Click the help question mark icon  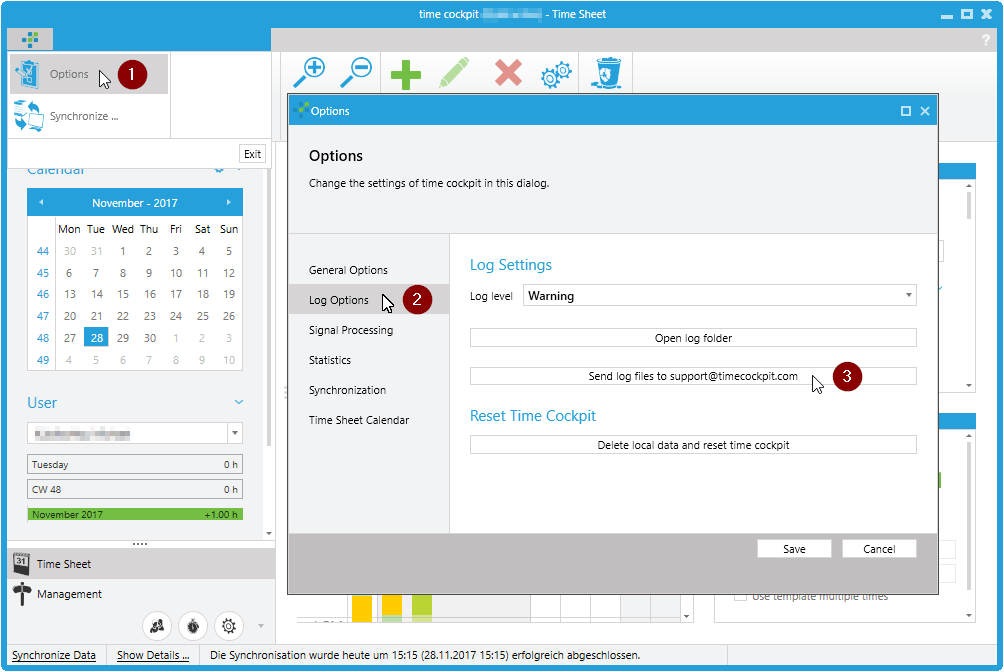click(985, 40)
